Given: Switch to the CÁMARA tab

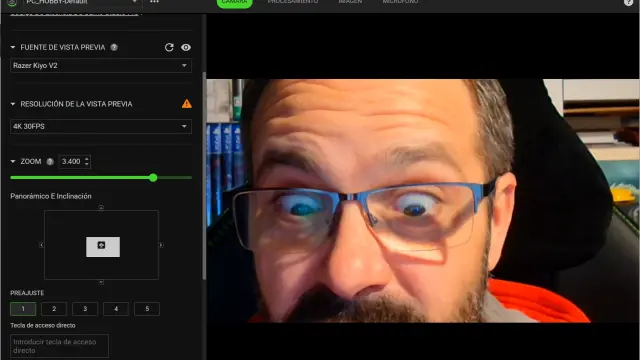Looking at the screenshot, I should point(234,3).
